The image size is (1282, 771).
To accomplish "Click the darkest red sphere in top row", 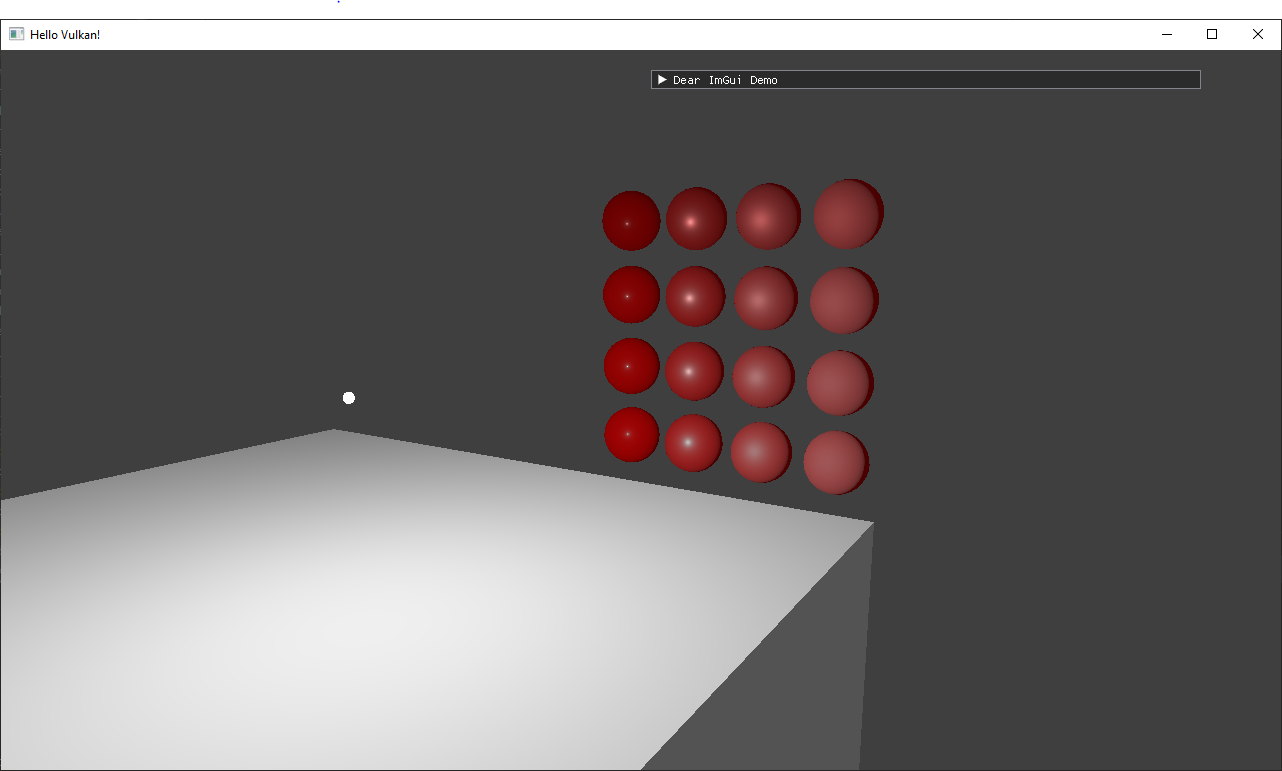I will coord(631,220).
